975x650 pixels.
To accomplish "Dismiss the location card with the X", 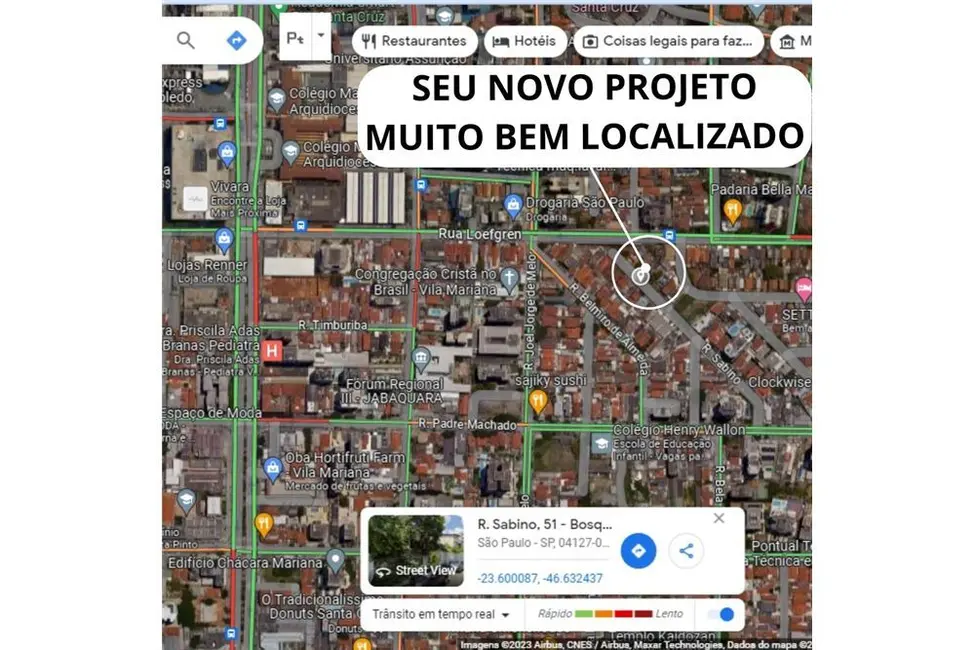I will point(718,518).
